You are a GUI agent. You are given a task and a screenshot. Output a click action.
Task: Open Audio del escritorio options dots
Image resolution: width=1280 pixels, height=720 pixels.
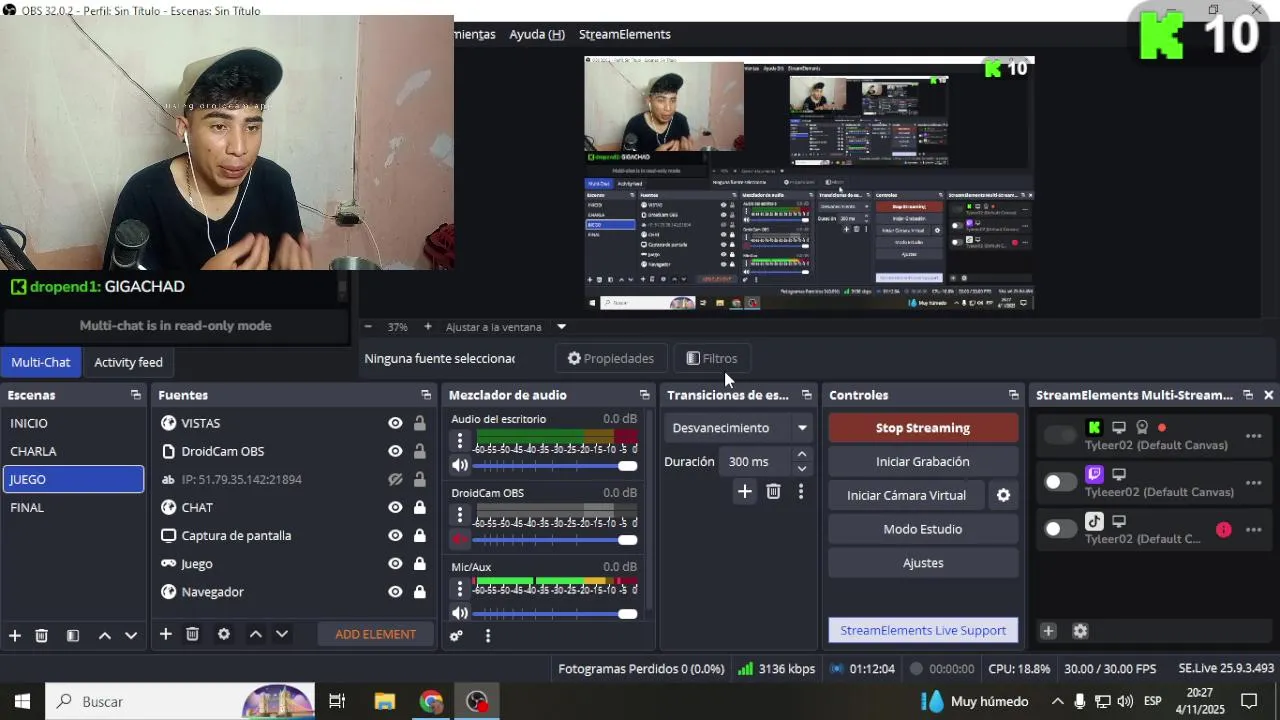pyautogui.click(x=460, y=440)
